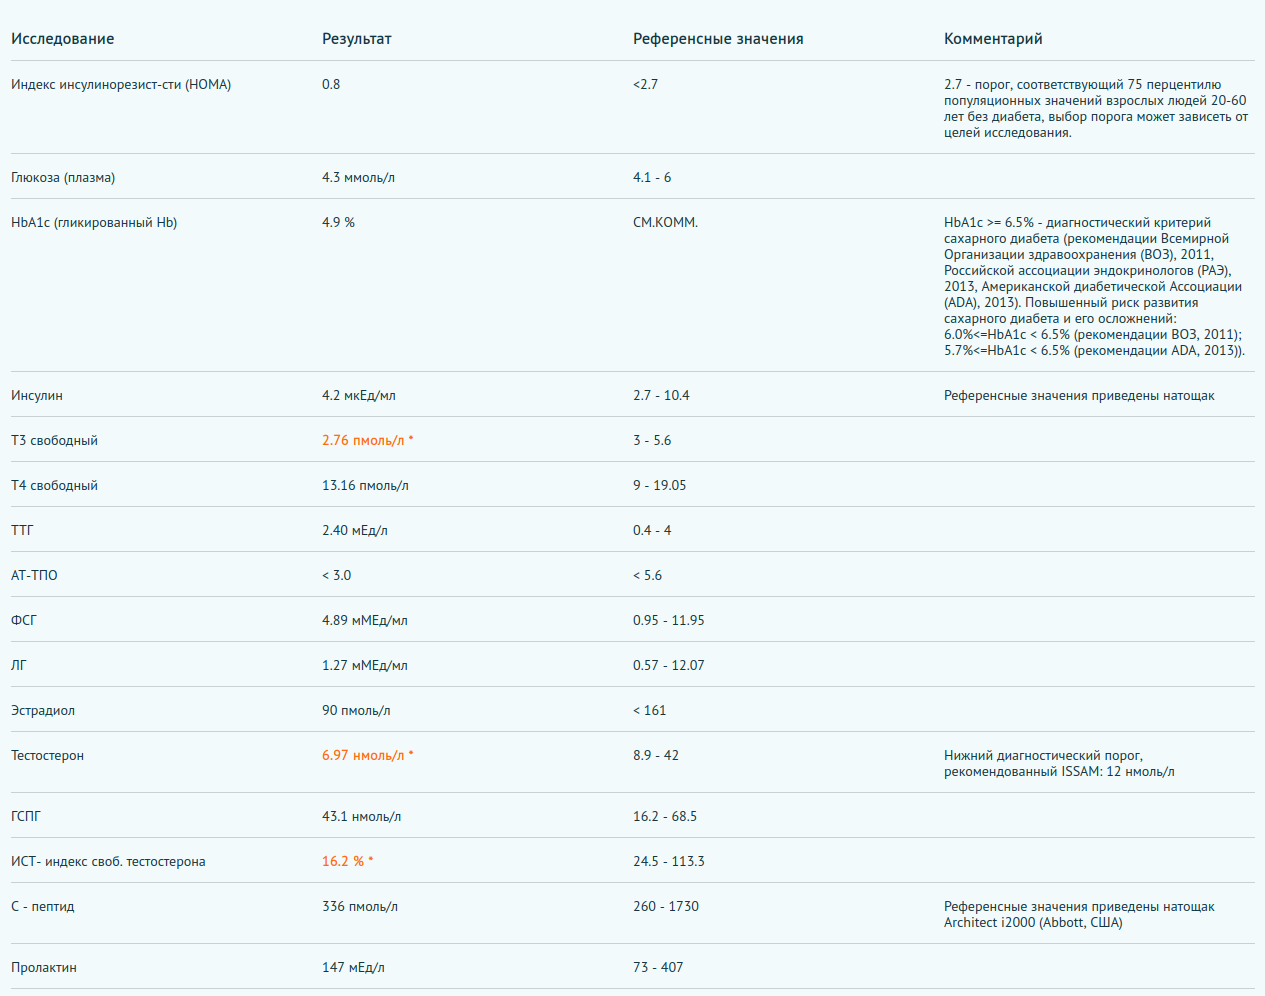
Task: Click the СМ.КОММ. reference text
Action: pos(665,223)
